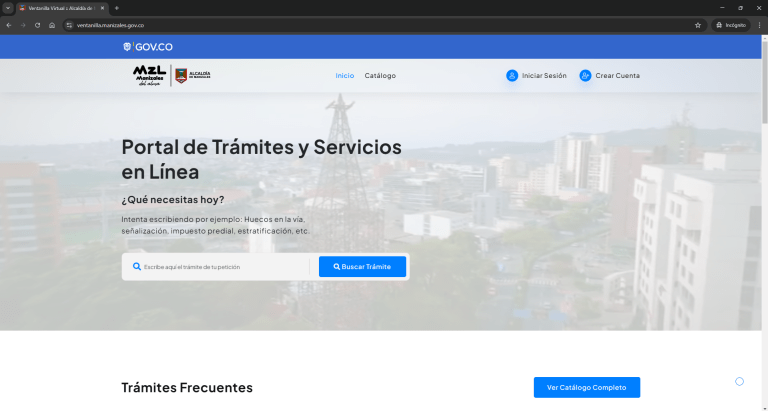768x411 pixels.
Task: Close the Ventanilla Virtual tab
Action: tap(102, 8)
